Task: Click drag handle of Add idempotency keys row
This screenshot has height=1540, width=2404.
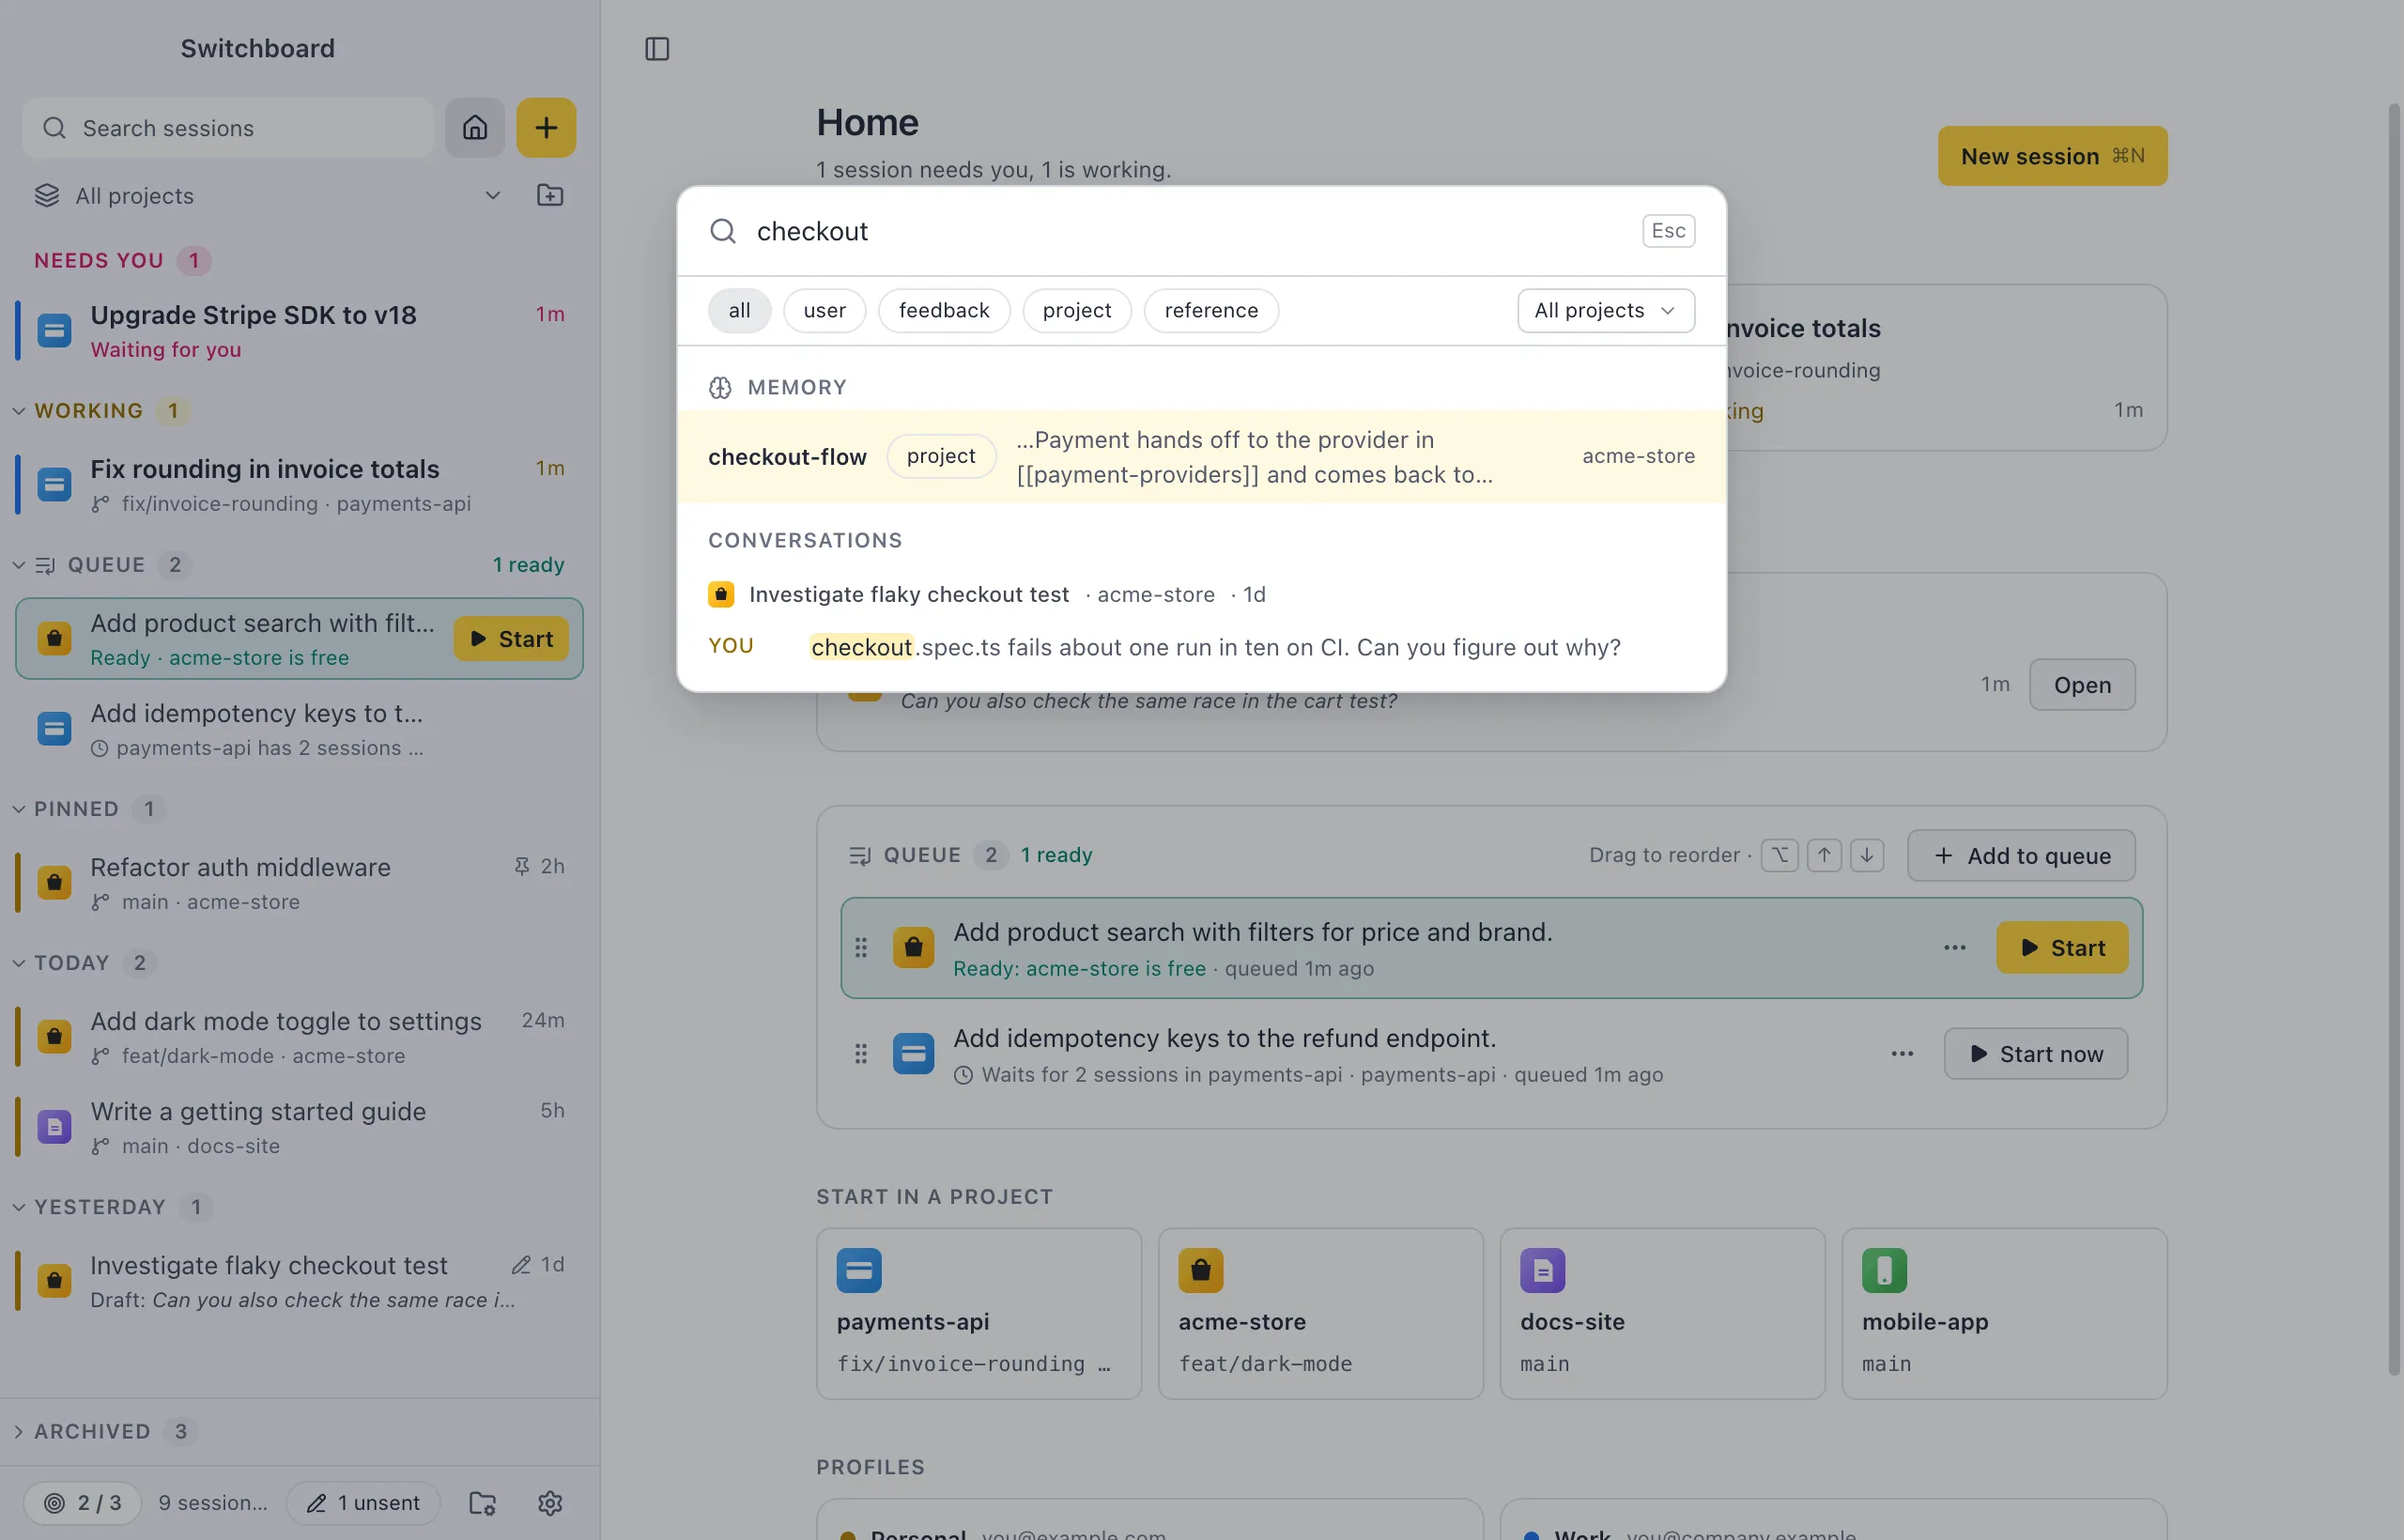Action: tap(861, 1054)
